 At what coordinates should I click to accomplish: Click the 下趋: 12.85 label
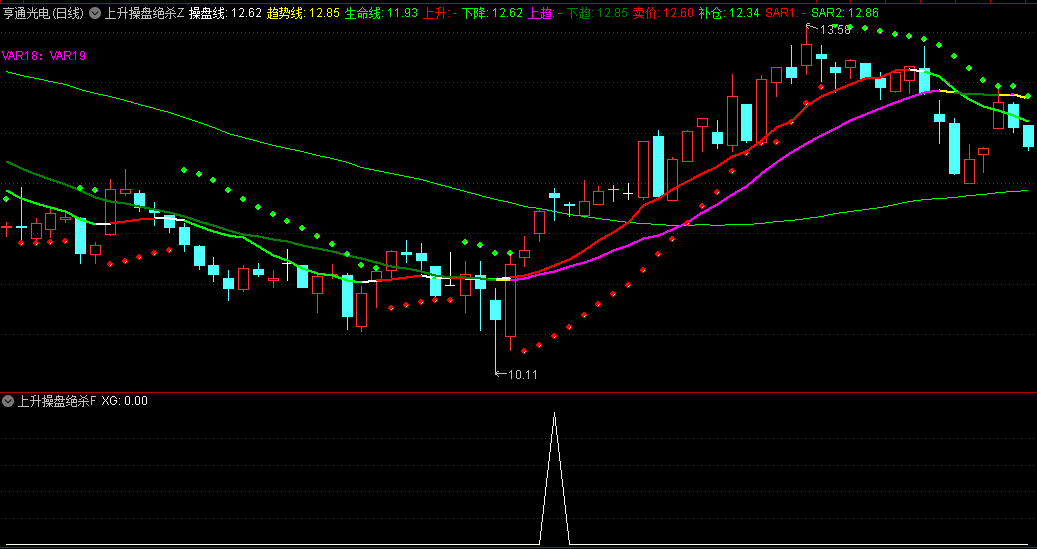tap(597, 13)
